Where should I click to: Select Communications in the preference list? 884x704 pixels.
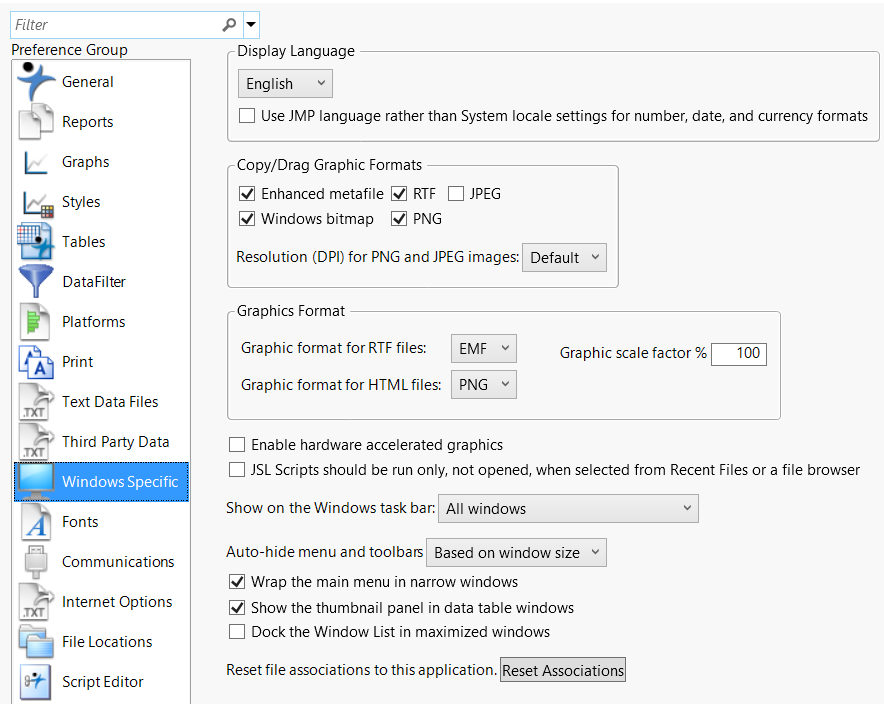pos(117,562)
